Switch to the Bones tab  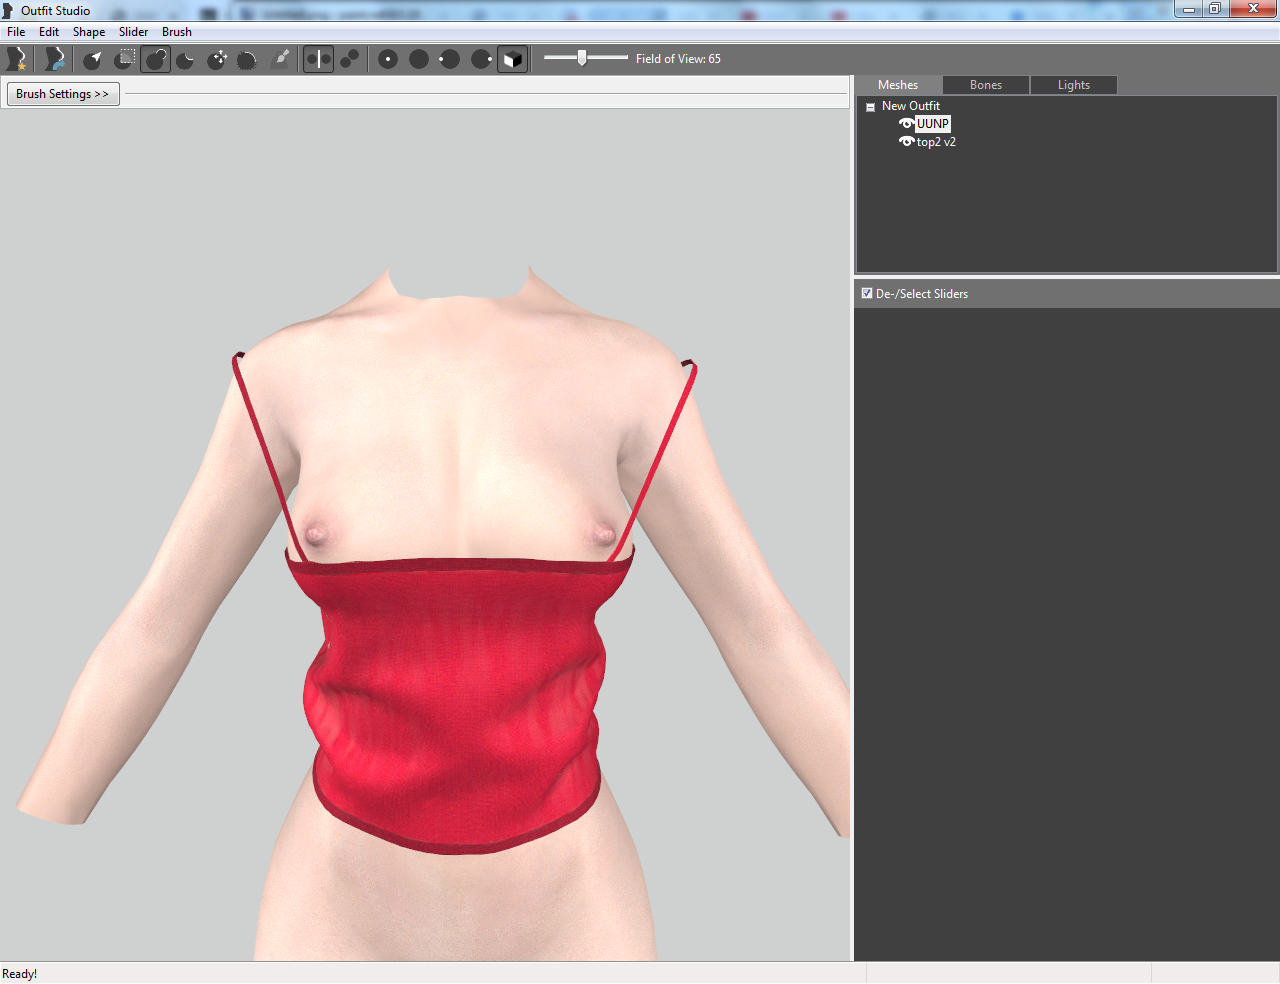pyautogui.click(x=986, y=85)
